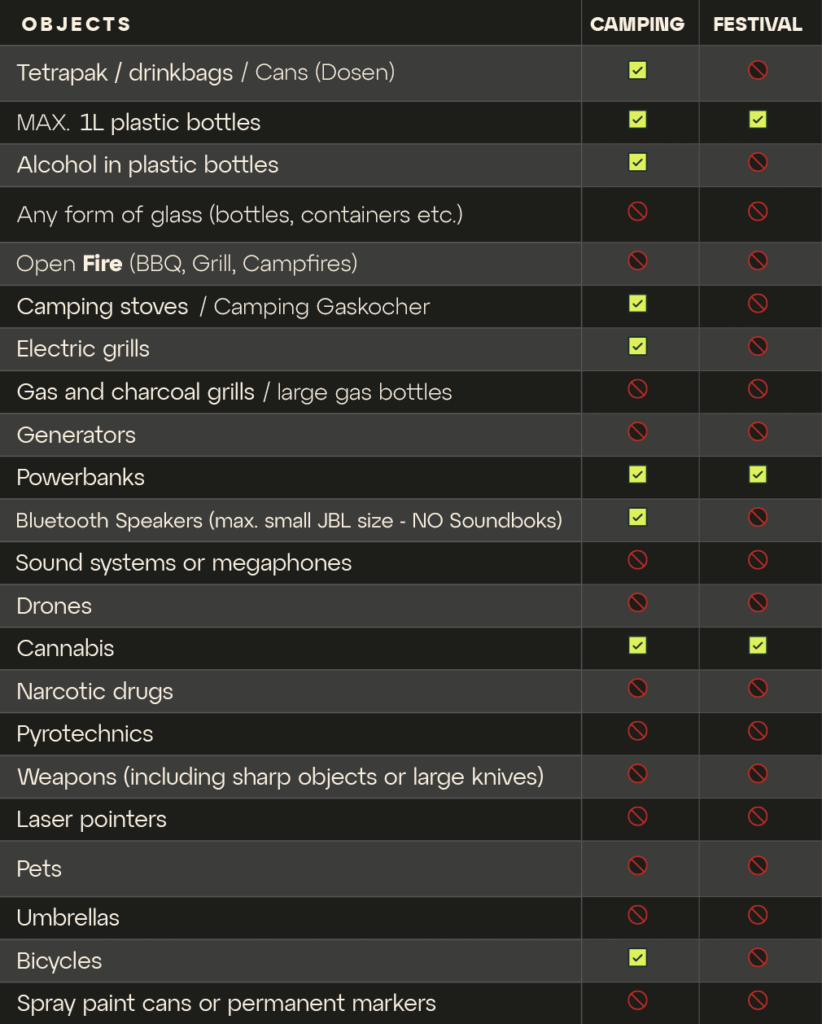The image size is (822, 1024).
Task: Click the OBJECTS header label
Action: point(76,24)
